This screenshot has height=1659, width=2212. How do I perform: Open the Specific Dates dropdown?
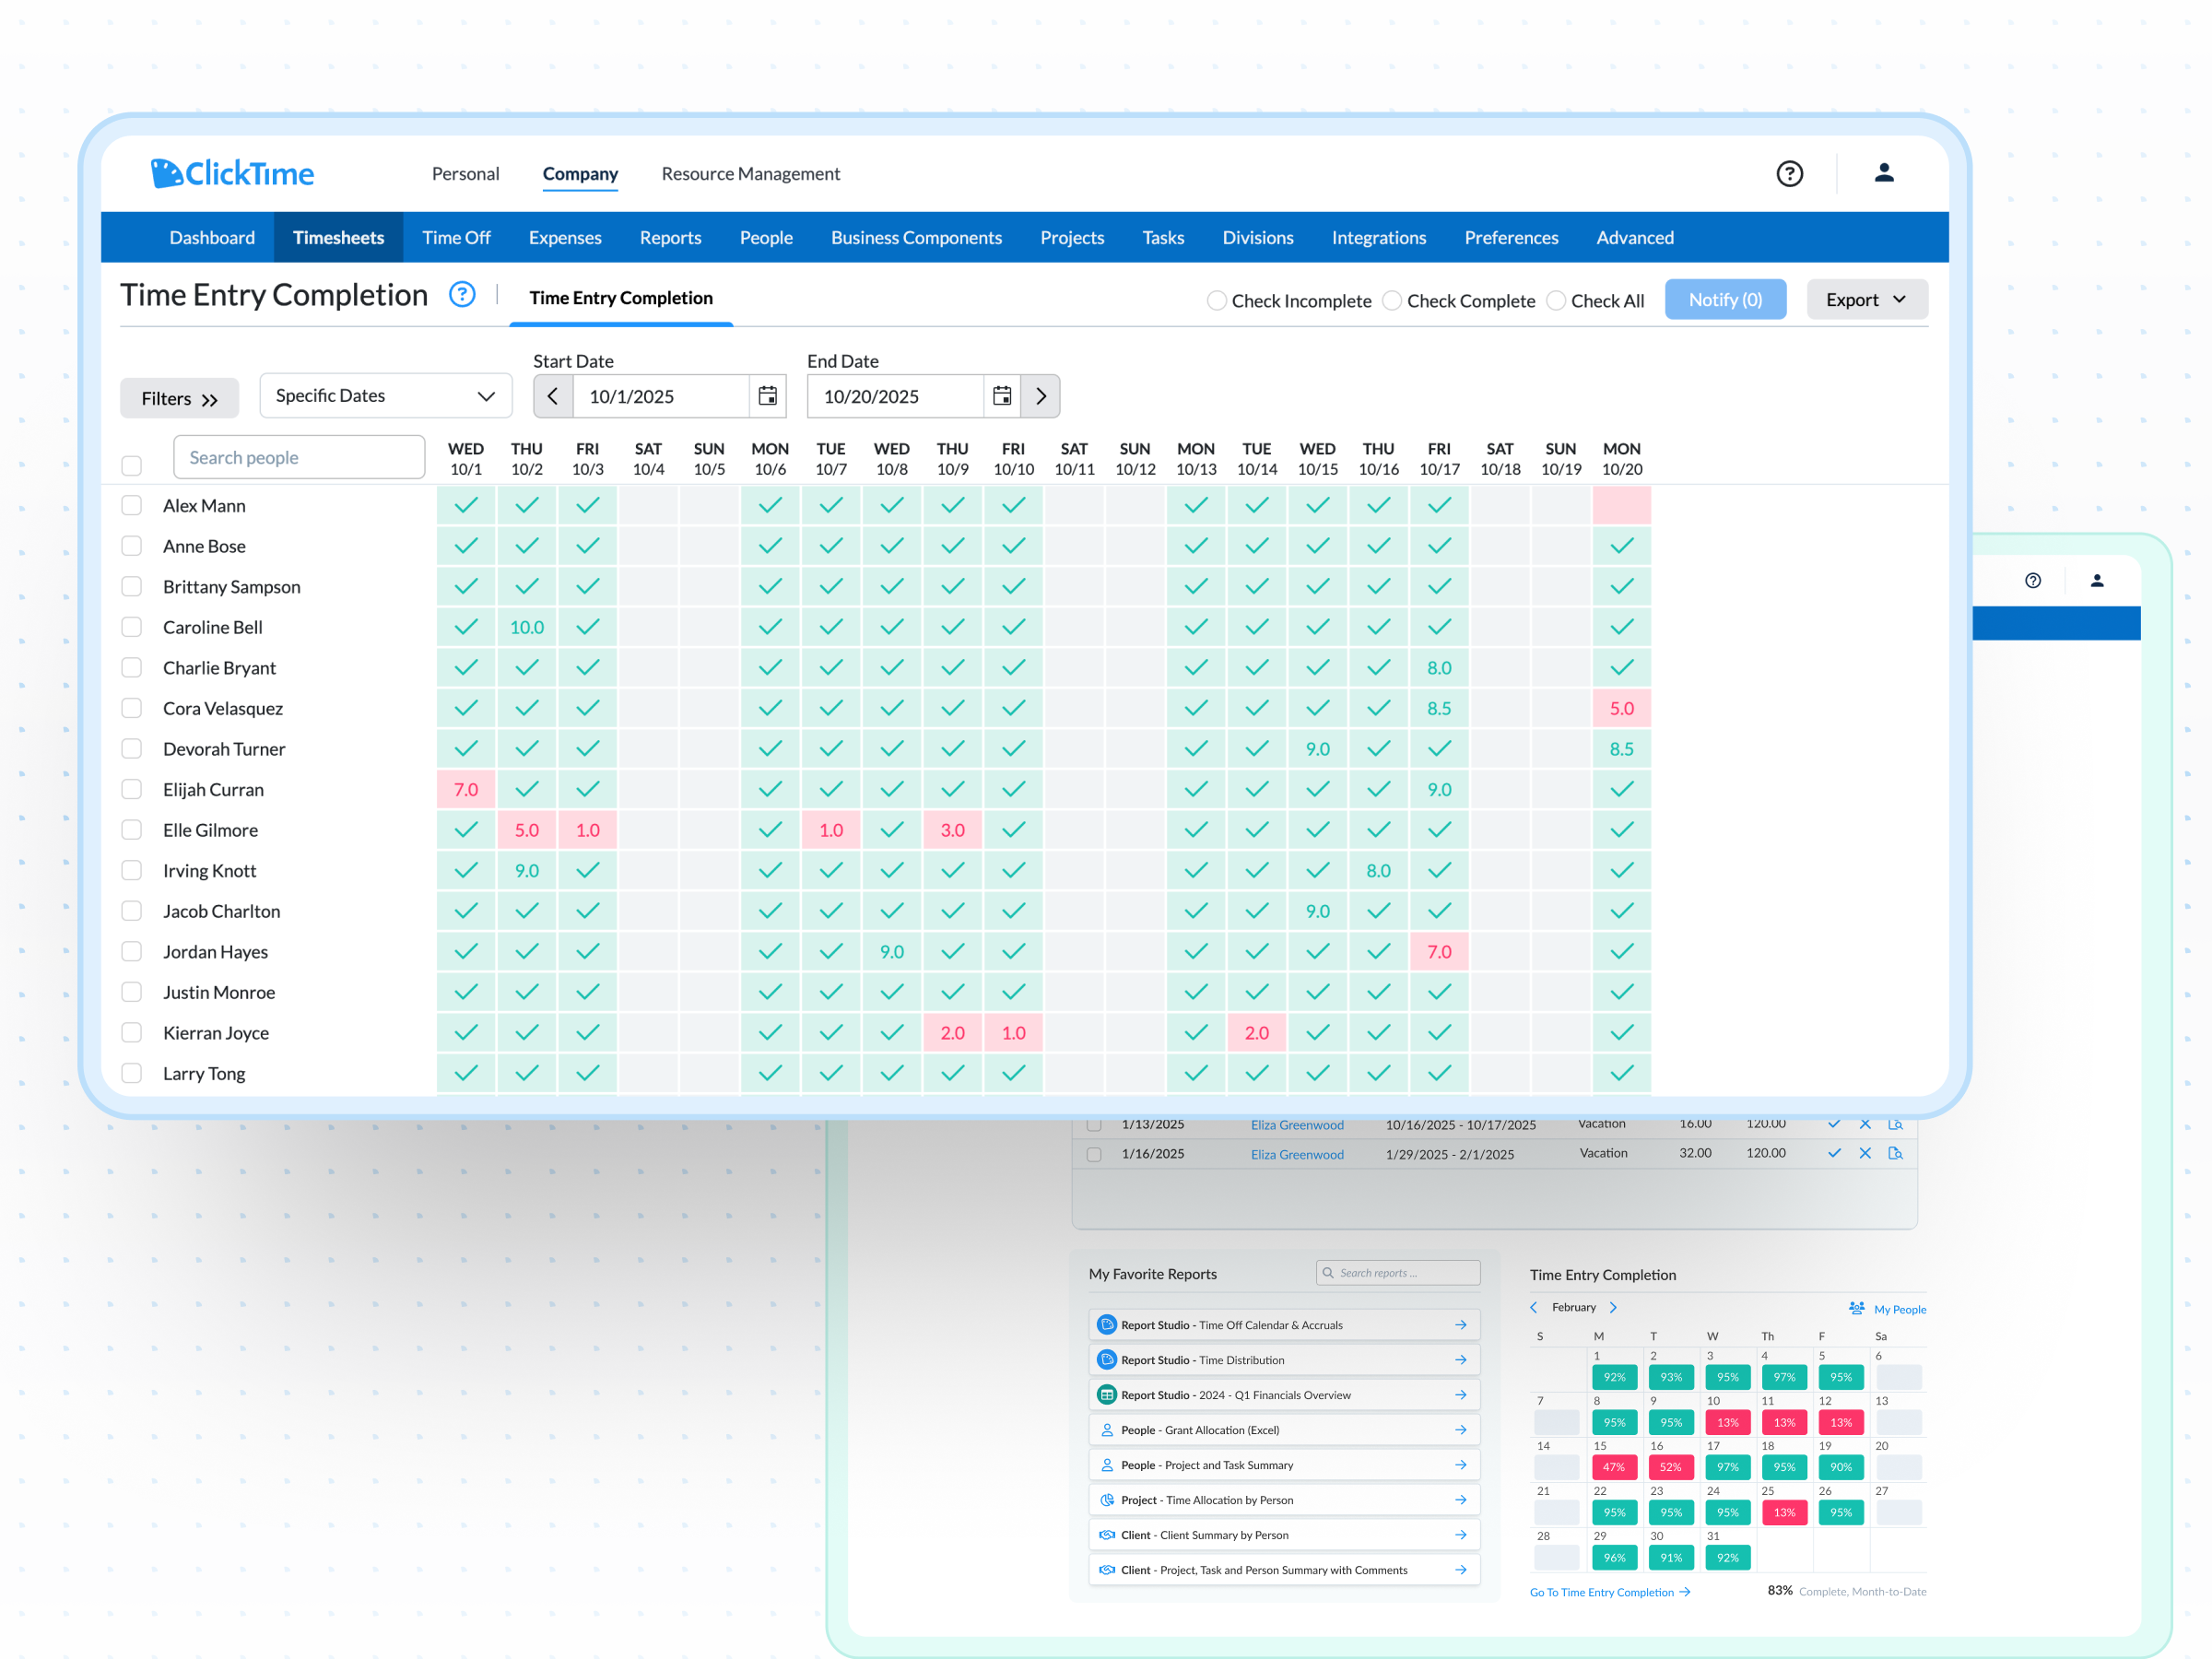pos(385,396)
